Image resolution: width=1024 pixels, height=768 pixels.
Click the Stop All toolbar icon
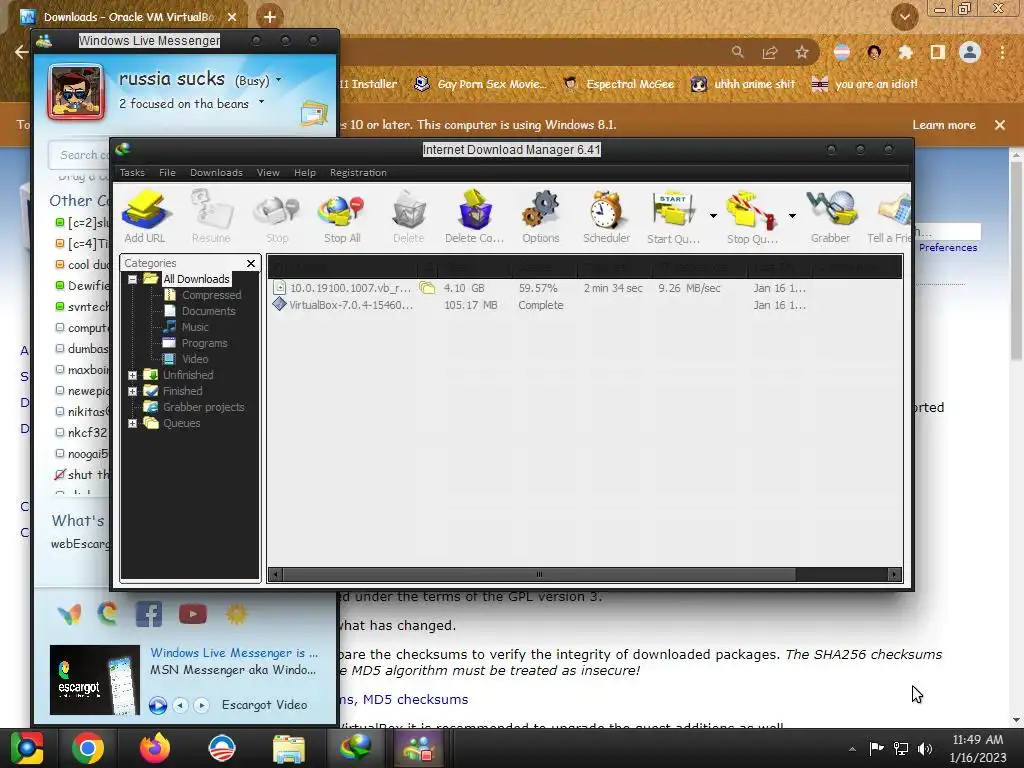tap(342, 216)
